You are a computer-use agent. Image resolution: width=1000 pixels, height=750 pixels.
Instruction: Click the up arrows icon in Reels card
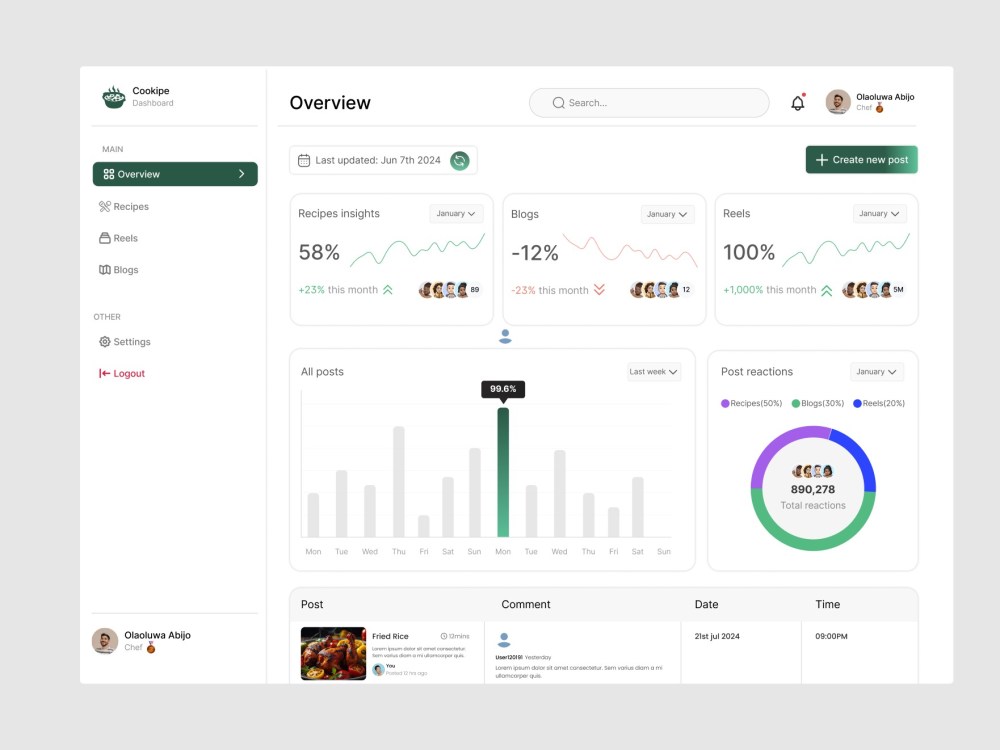(x=827, y=291)
